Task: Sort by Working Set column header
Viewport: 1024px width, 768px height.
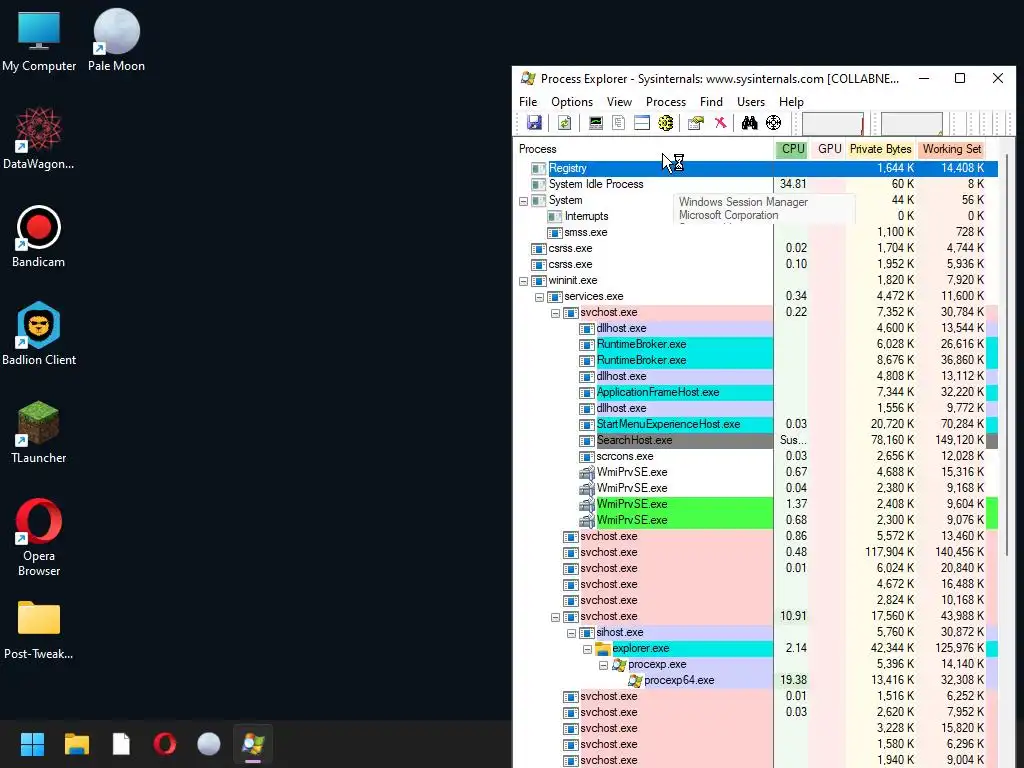Action: pyautogui.click(x=952, y=149)
